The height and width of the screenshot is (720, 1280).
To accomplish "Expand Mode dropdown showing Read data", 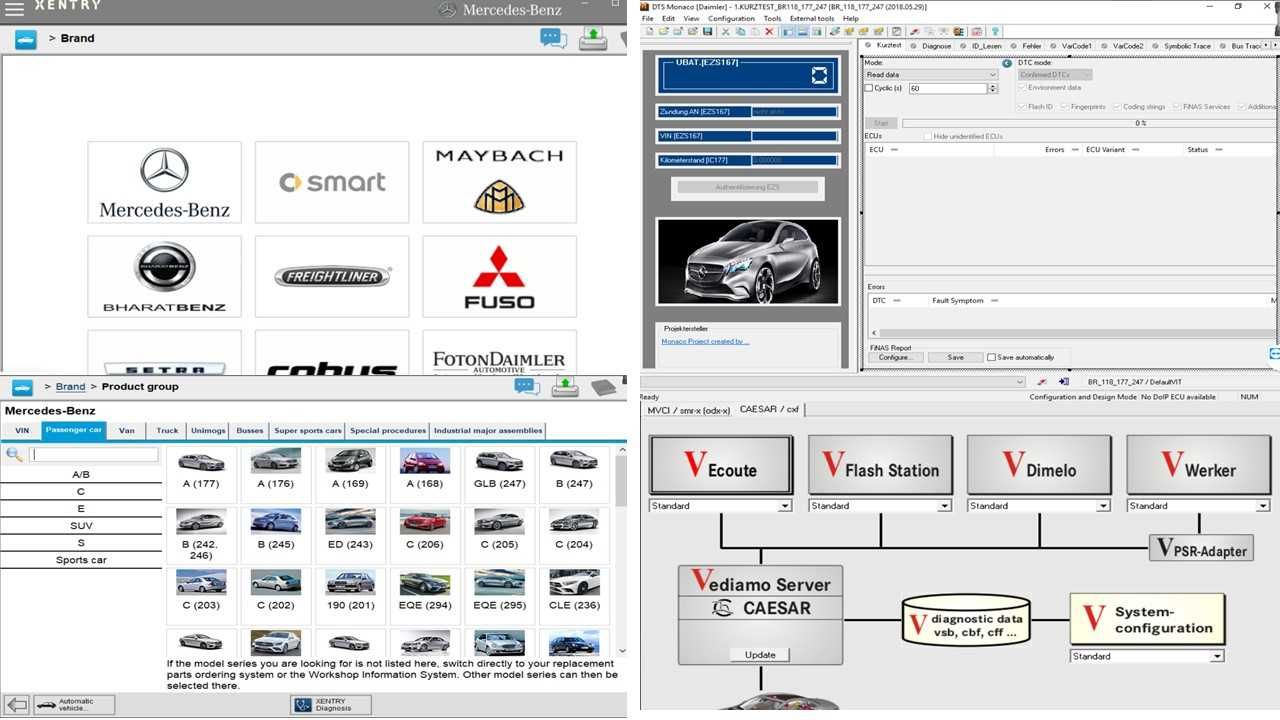I will click(931, 75).
